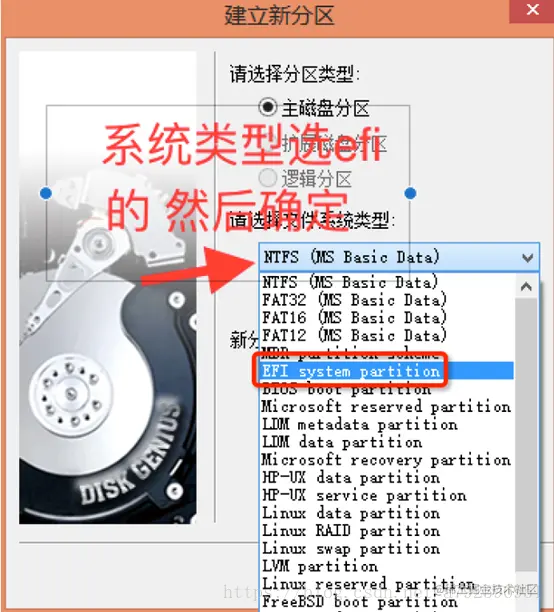Select the primary partition radio button
Screen dimensions: 554x612
point(268,107)
